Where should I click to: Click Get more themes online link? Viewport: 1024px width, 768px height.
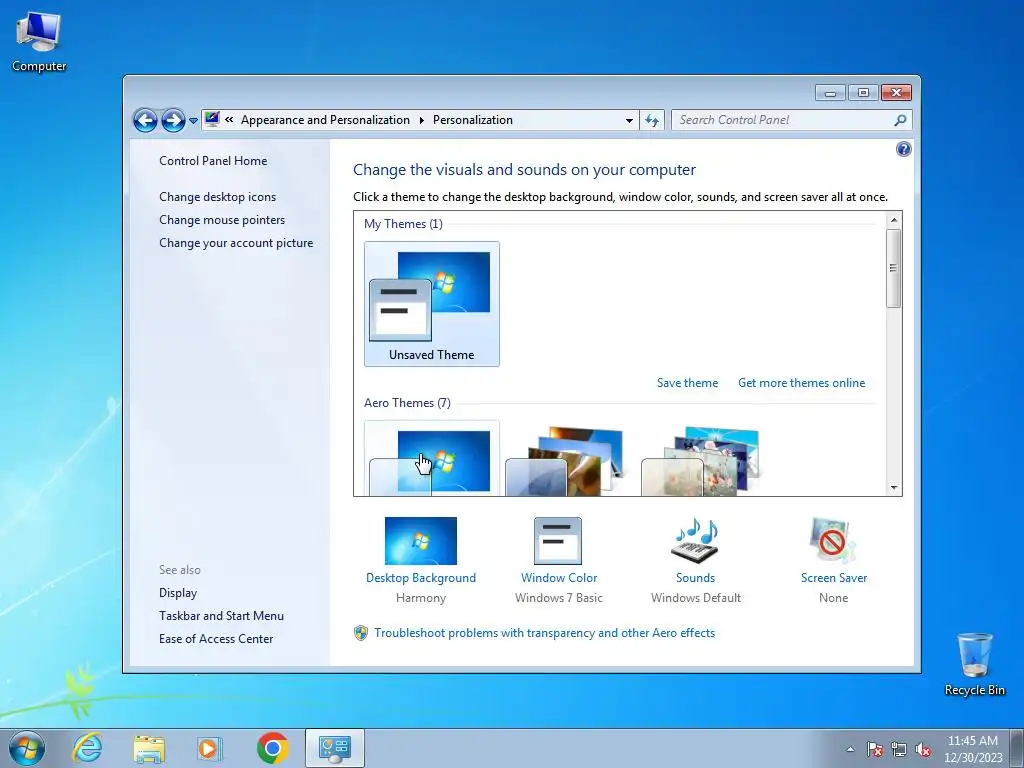pos(801,383)
